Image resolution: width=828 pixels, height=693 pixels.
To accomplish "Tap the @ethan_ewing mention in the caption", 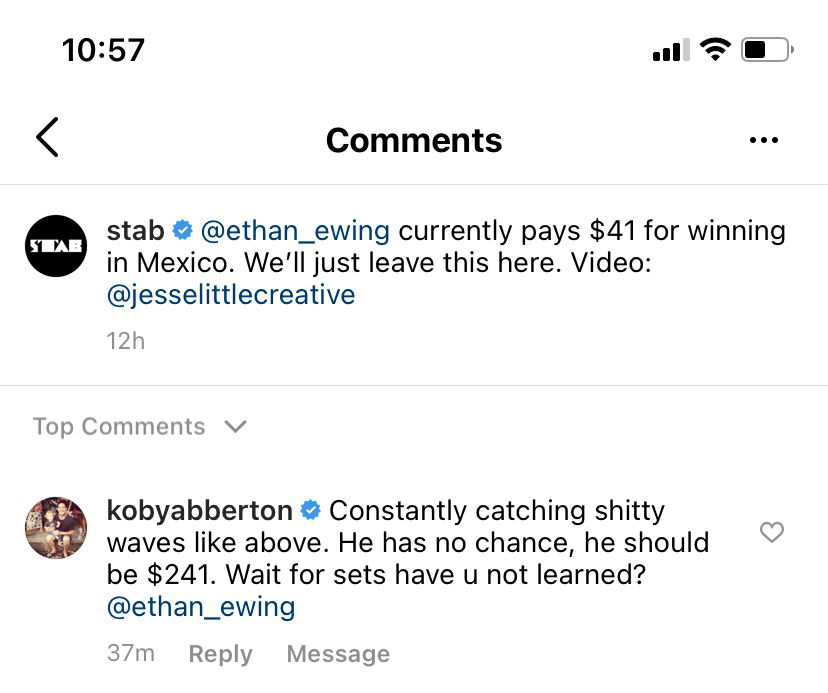I will pyautogui.click(x=295, y=231).
